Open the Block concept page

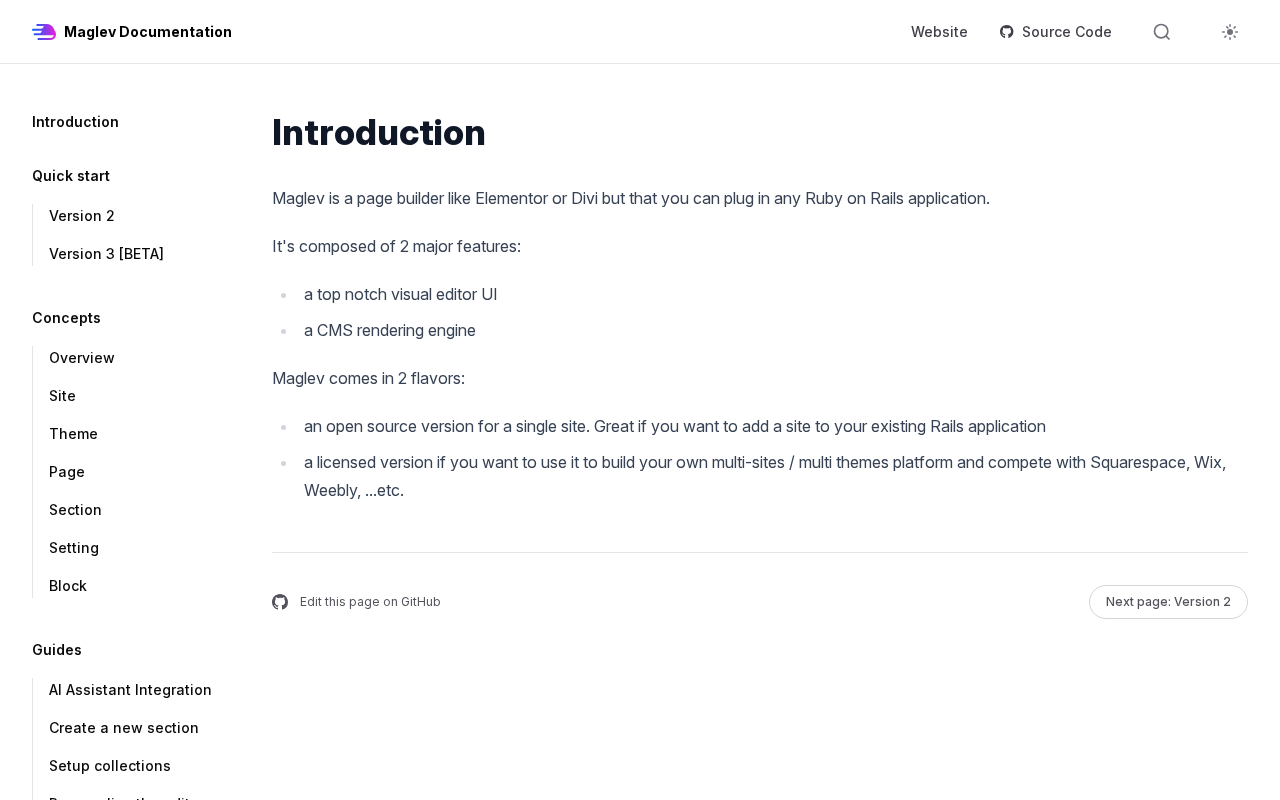point(68,586)
